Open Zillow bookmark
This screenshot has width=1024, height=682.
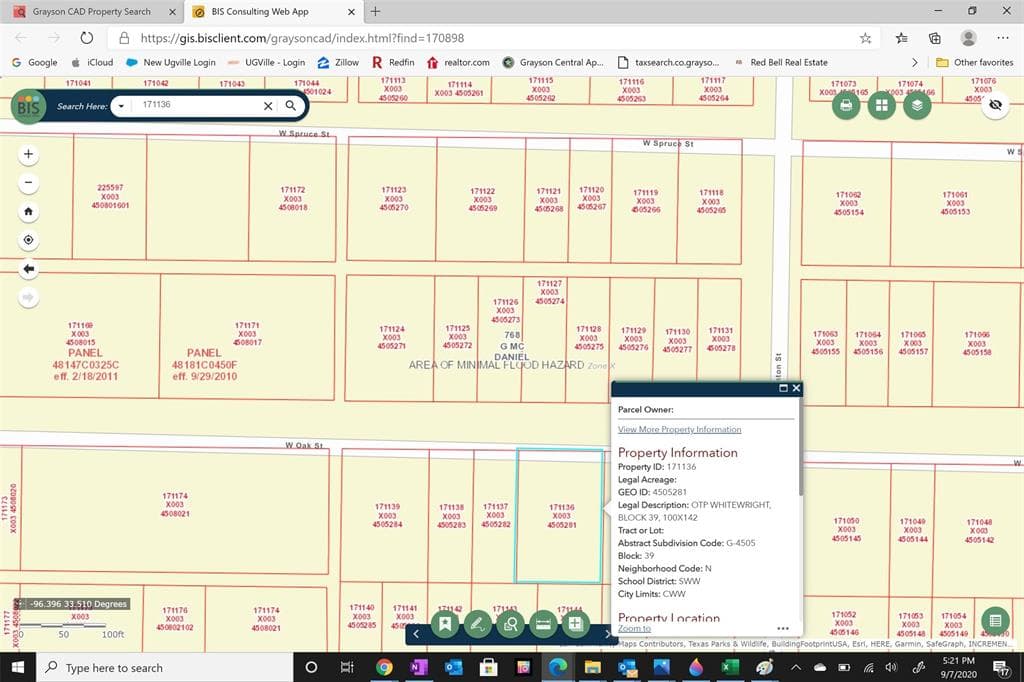click(338, 63)
